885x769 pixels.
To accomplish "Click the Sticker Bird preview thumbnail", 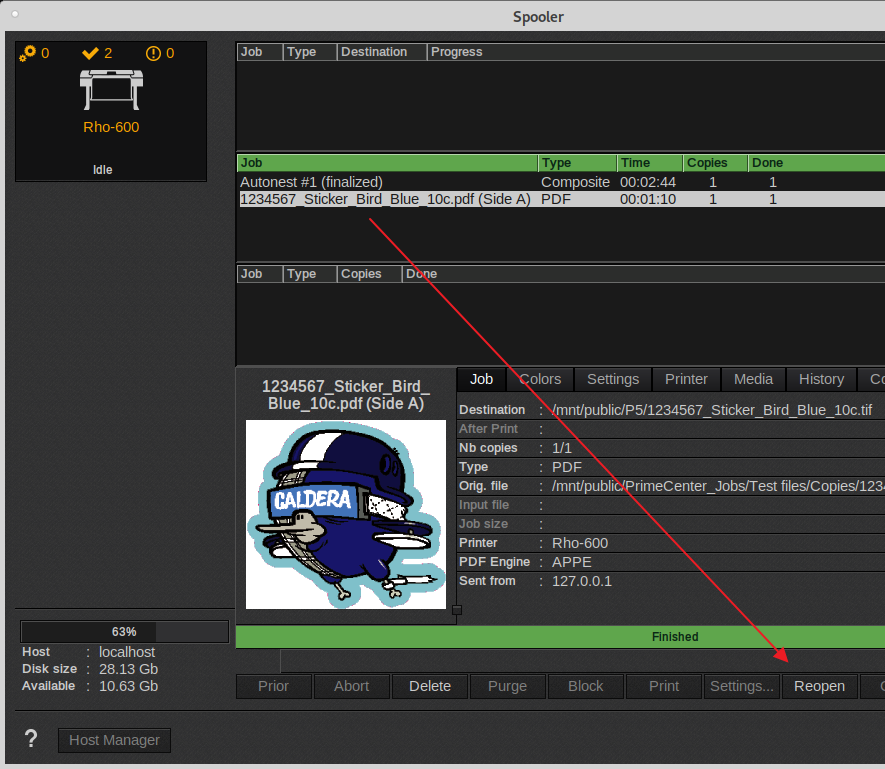I will [345, 514].
